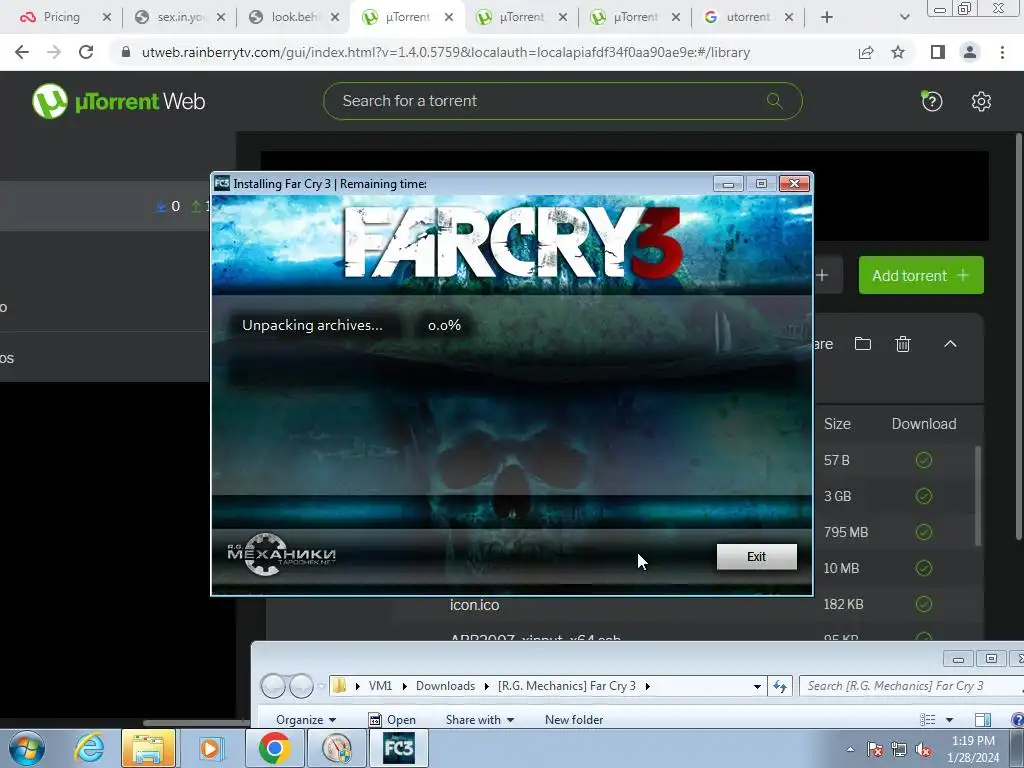This screenshot has height=768, width=1024.
Task: Refresh the Explorer folder view
Action: point(780,686)
